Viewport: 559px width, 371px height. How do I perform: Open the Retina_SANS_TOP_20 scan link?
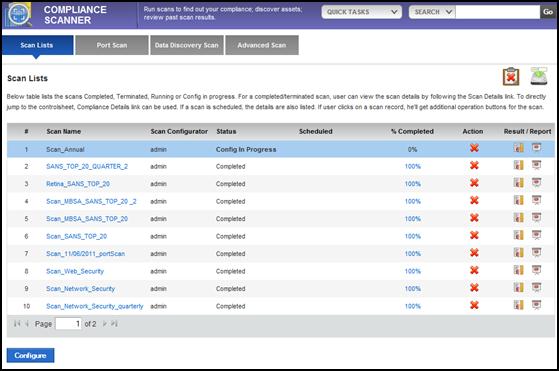(78, 184)
